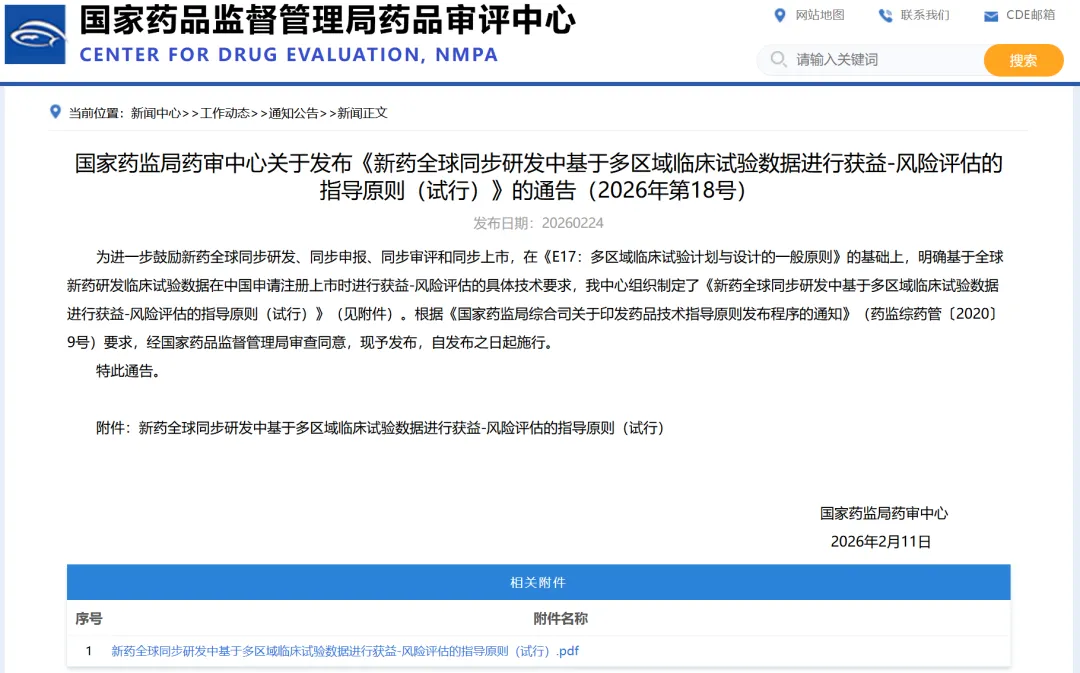Click the 序号 column header
Image resolution: width=1080 pixels, height=673 pixels.
pyautogui.click(x=89, y=619)
